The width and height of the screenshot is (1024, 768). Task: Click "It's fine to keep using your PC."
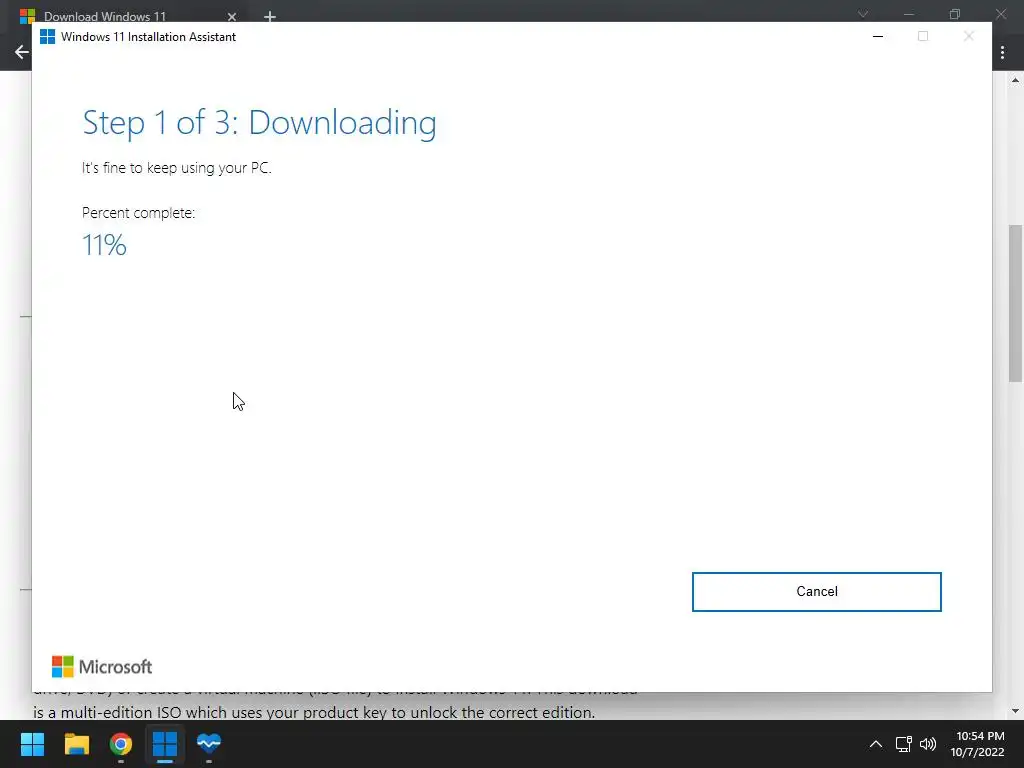point(176,168)
